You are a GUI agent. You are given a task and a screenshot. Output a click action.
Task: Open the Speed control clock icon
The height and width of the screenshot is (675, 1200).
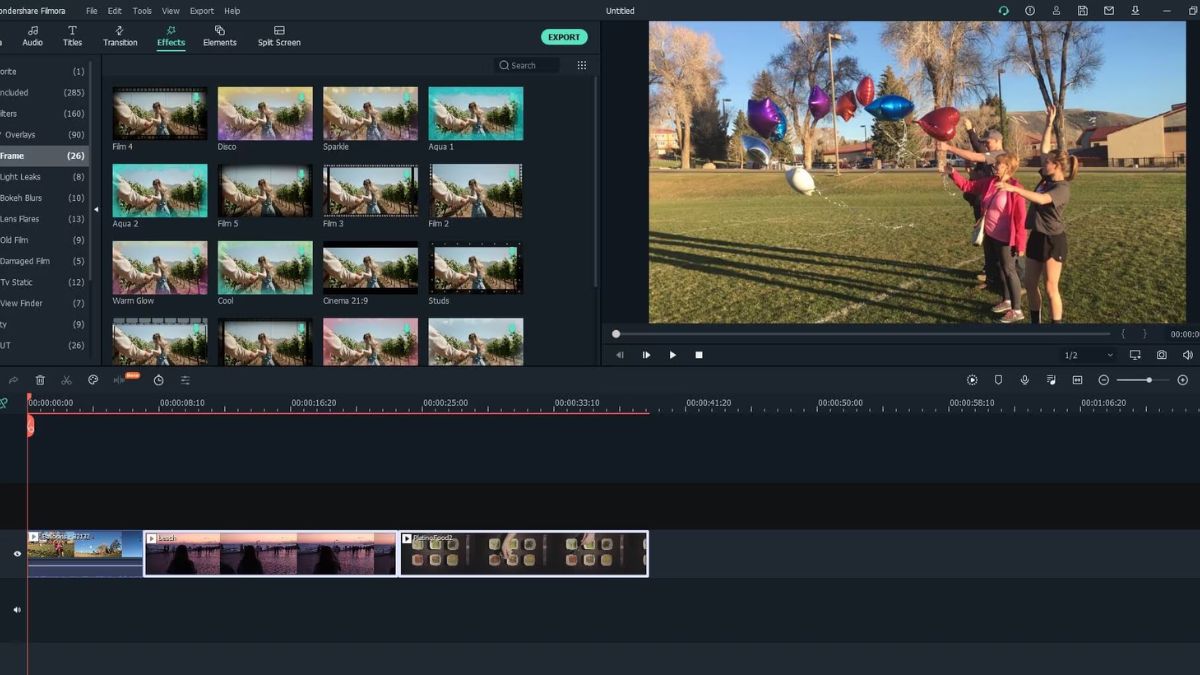[158, 380]
